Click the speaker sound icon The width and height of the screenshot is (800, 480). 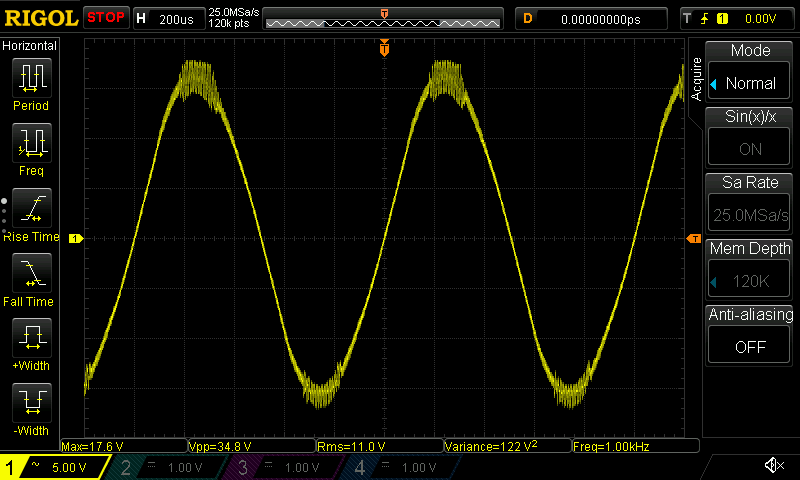pyautogui.click(x=773, y=466)
